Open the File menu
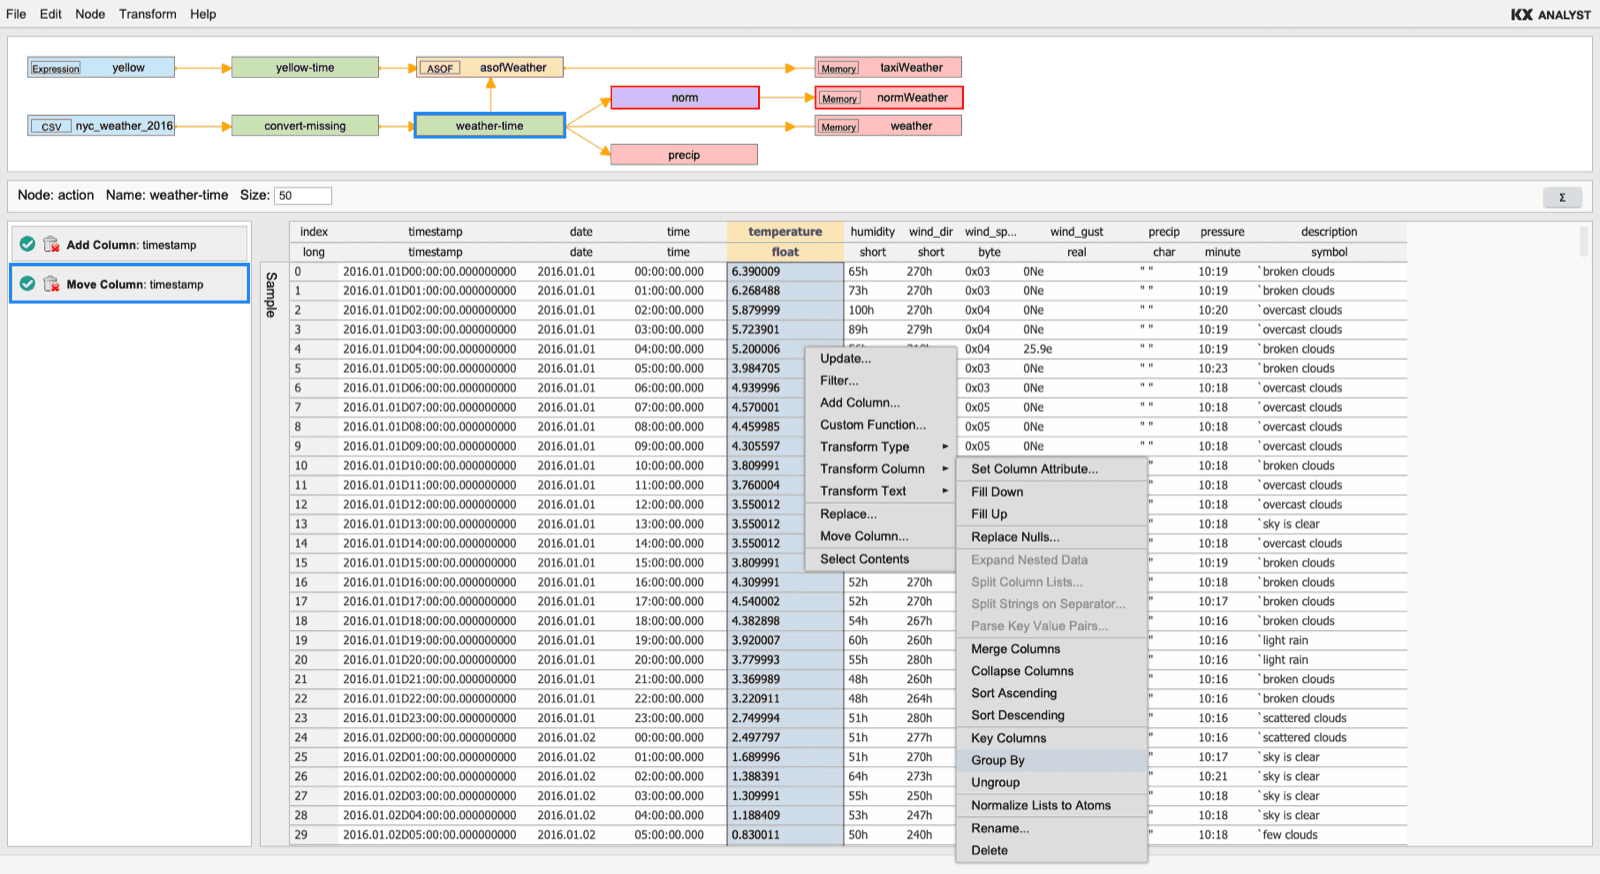The image size is (1600, 874). [16, 14]
